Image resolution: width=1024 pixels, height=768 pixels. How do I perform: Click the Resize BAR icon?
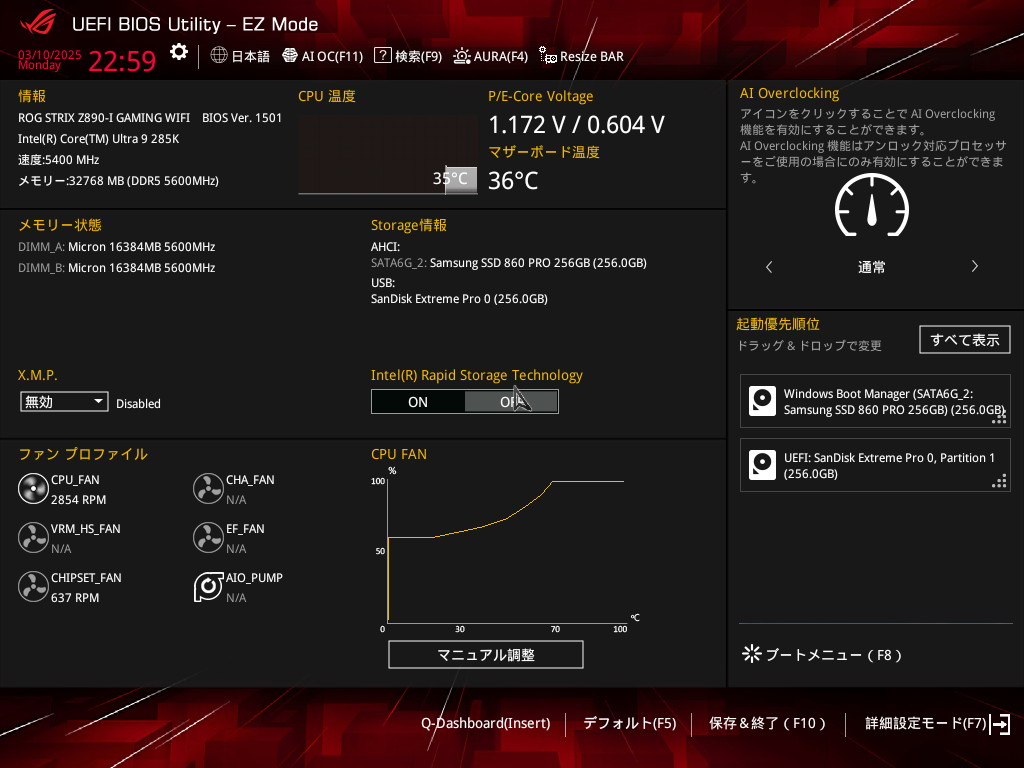(547, 56)
